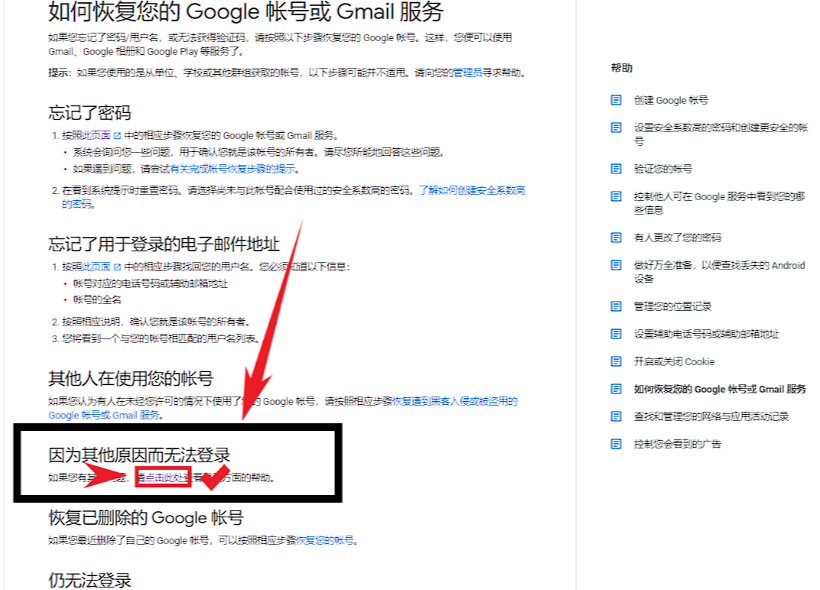Open the 有人更改了您的密码 article
This screenshot has width=820, height=590.
677,237
